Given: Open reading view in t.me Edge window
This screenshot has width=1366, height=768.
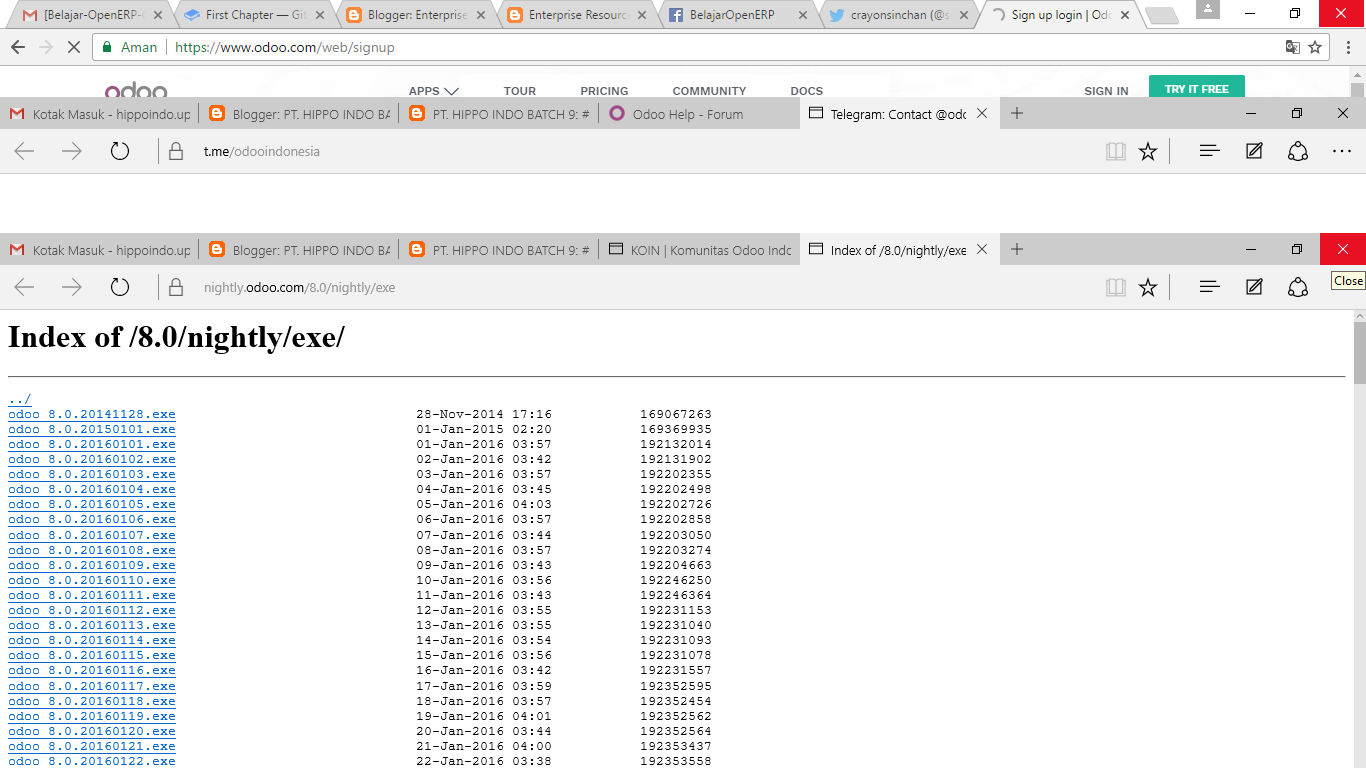Looking at the screenshot, I should 1116,152.
